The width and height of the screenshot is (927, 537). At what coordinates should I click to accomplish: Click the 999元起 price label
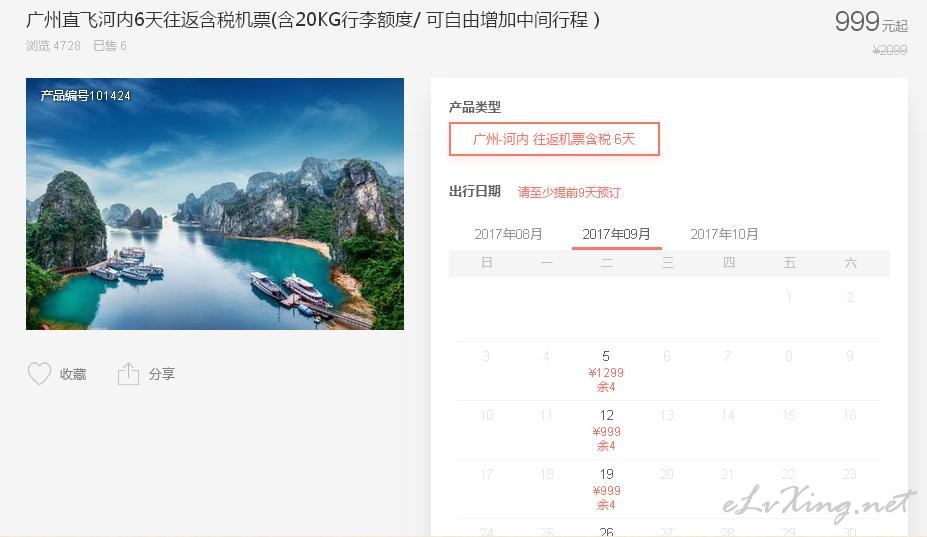tap(871, 22)
